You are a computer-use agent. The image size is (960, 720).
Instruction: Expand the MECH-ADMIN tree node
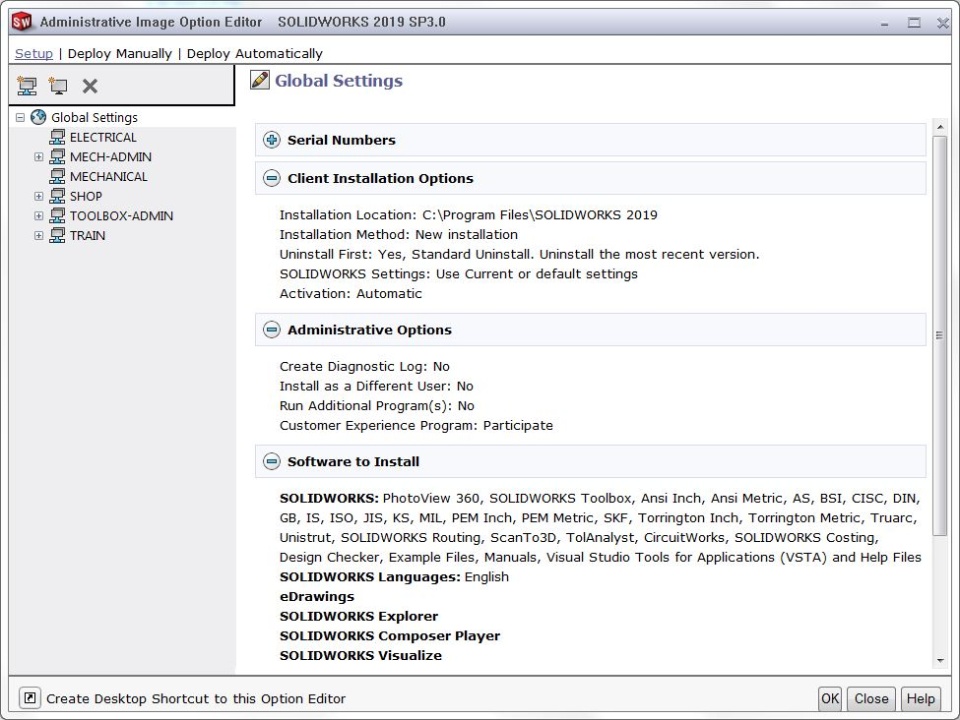coord(39,157)
